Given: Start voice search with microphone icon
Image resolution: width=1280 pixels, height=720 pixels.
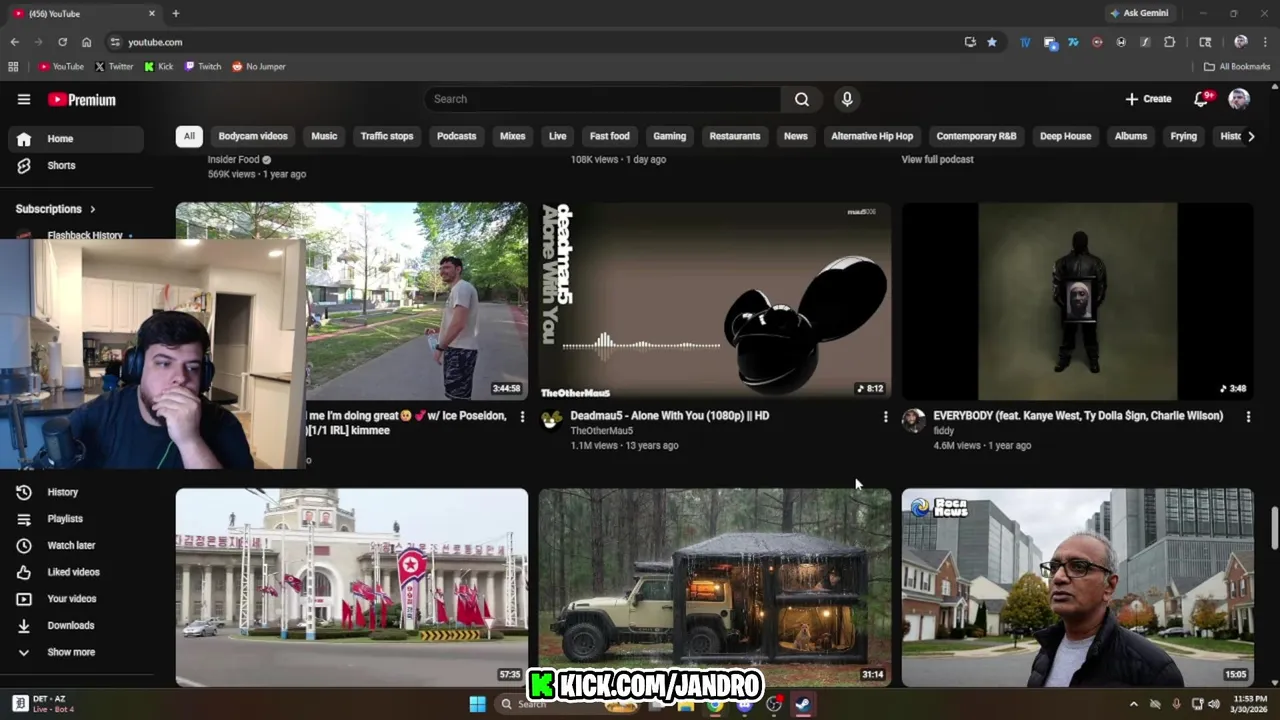Looking at the screenshot, I should pos(847,99).
